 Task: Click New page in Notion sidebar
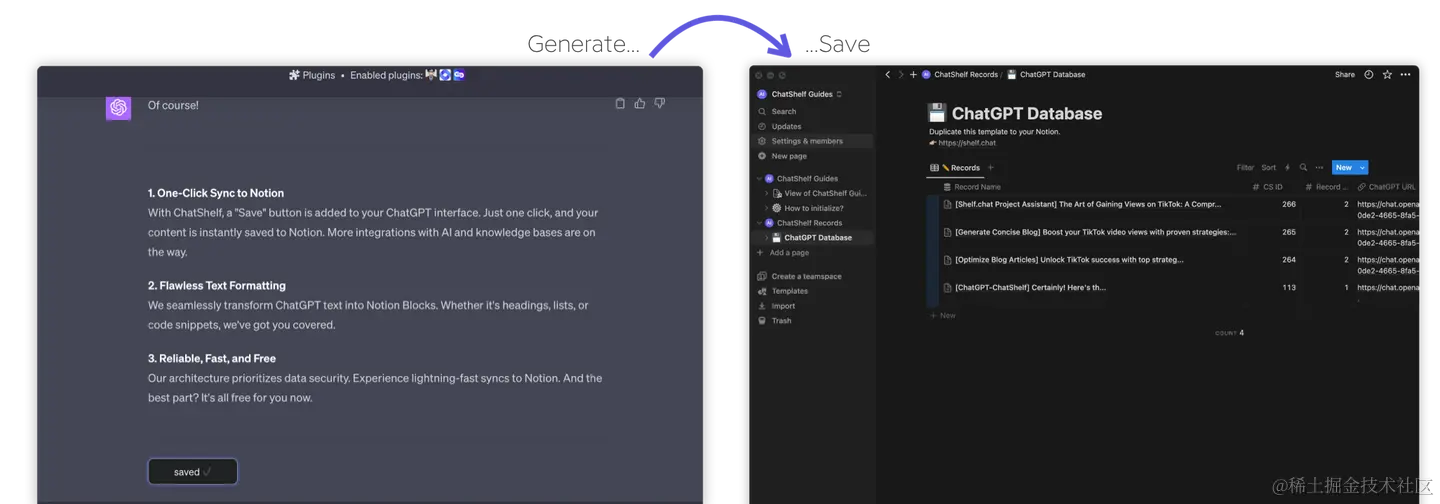point(782,156)
